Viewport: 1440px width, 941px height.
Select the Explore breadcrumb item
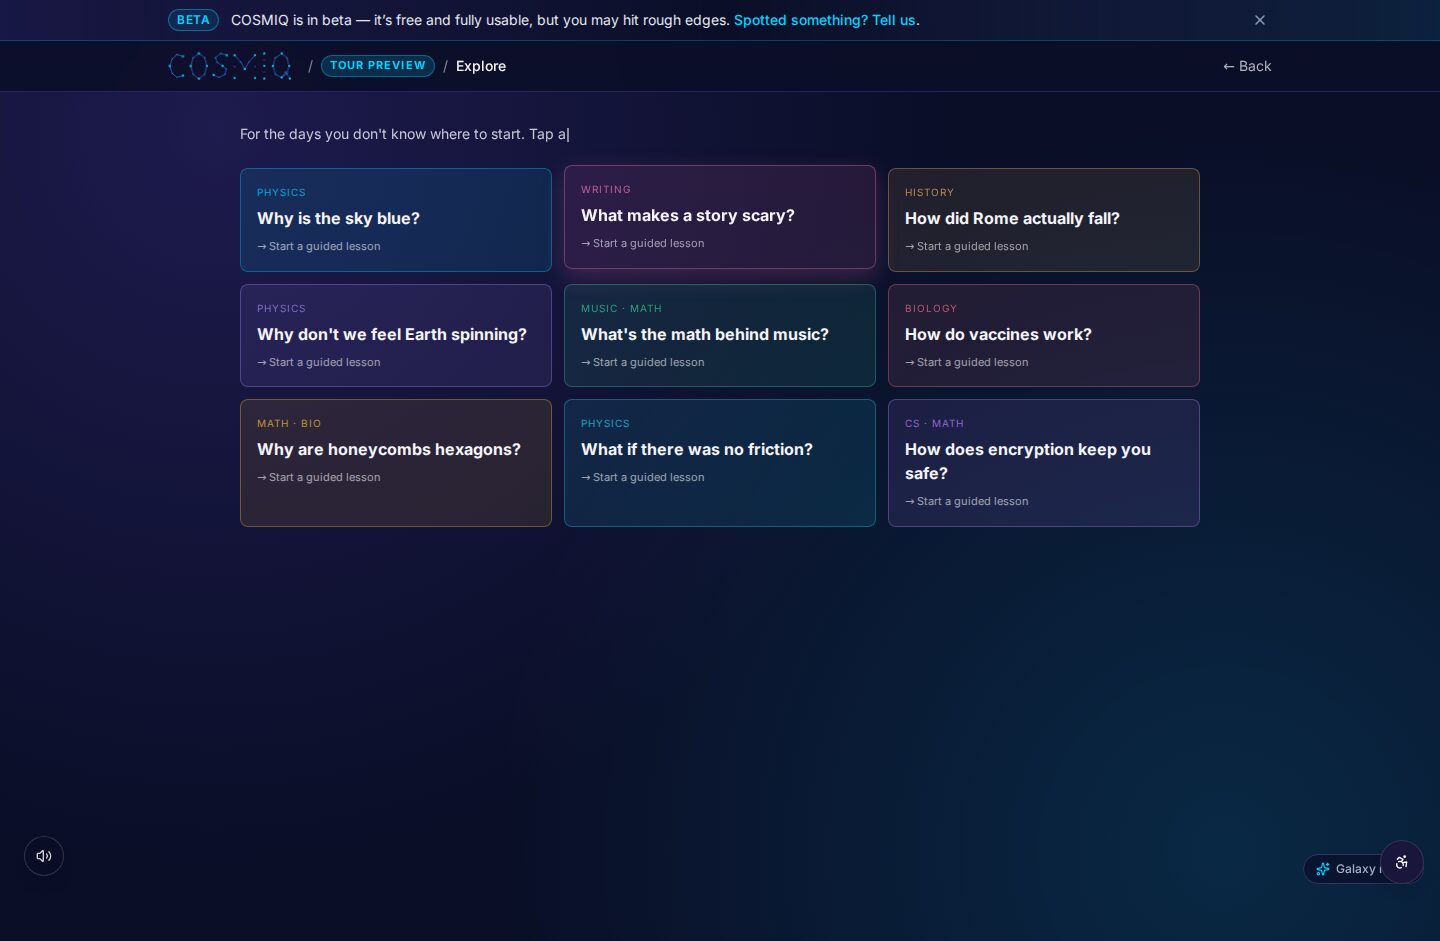pyautogui.click(x=481, y=66)
